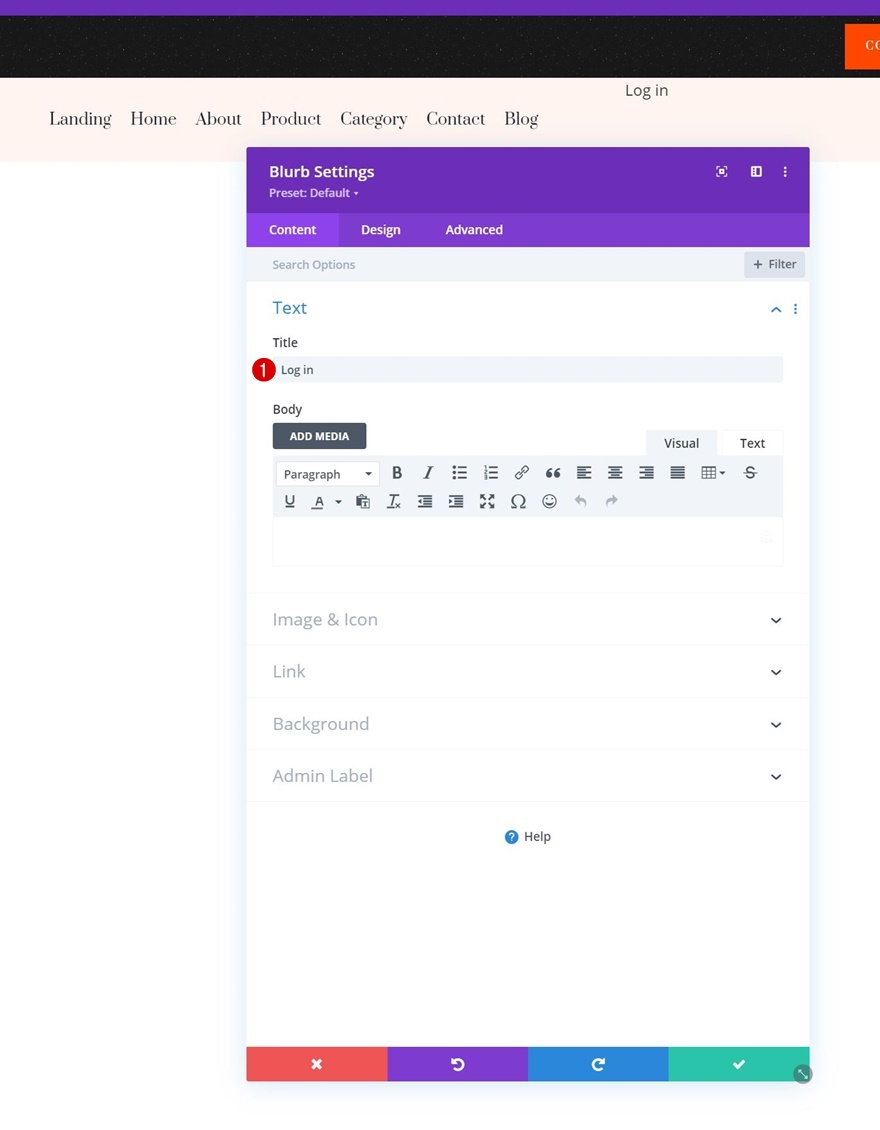Image resolution: width=880 pixels, height=1130 pixels.
Task: Switch body editor to Visual tab
Action: pos(681,443)
